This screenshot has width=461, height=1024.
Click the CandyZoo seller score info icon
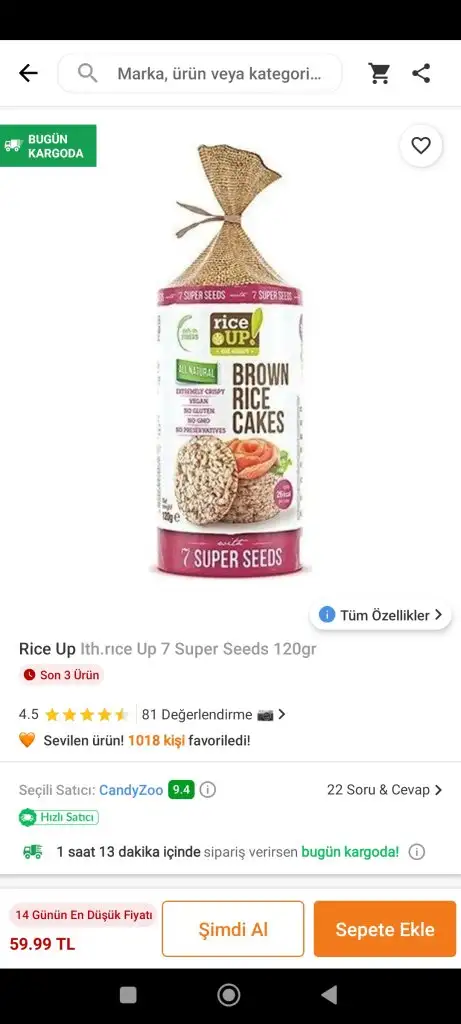coord(208,790)
